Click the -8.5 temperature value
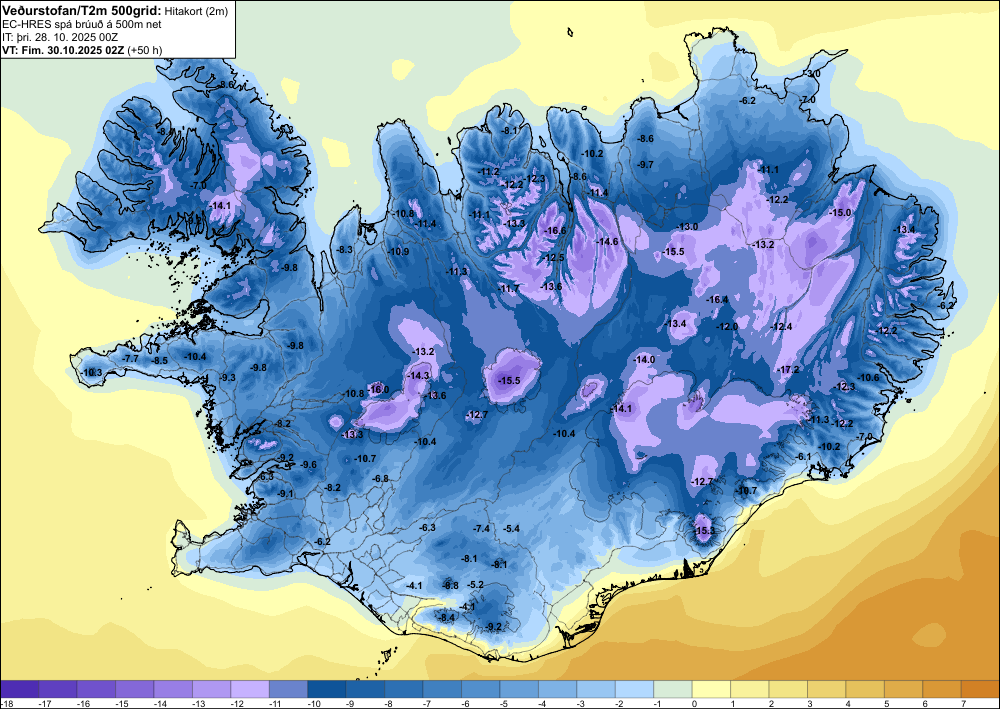 (159, 360)
